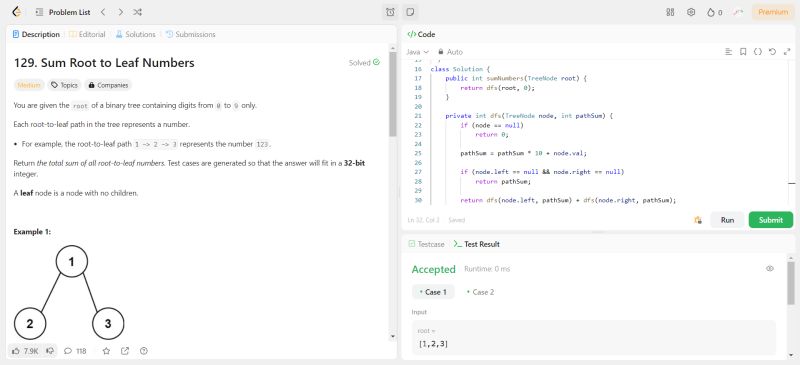Image resolution: width=800 pixels, height=365 pixels.
Task: Dislike the problem thumbs down
Action: click(x=50, y=351)
